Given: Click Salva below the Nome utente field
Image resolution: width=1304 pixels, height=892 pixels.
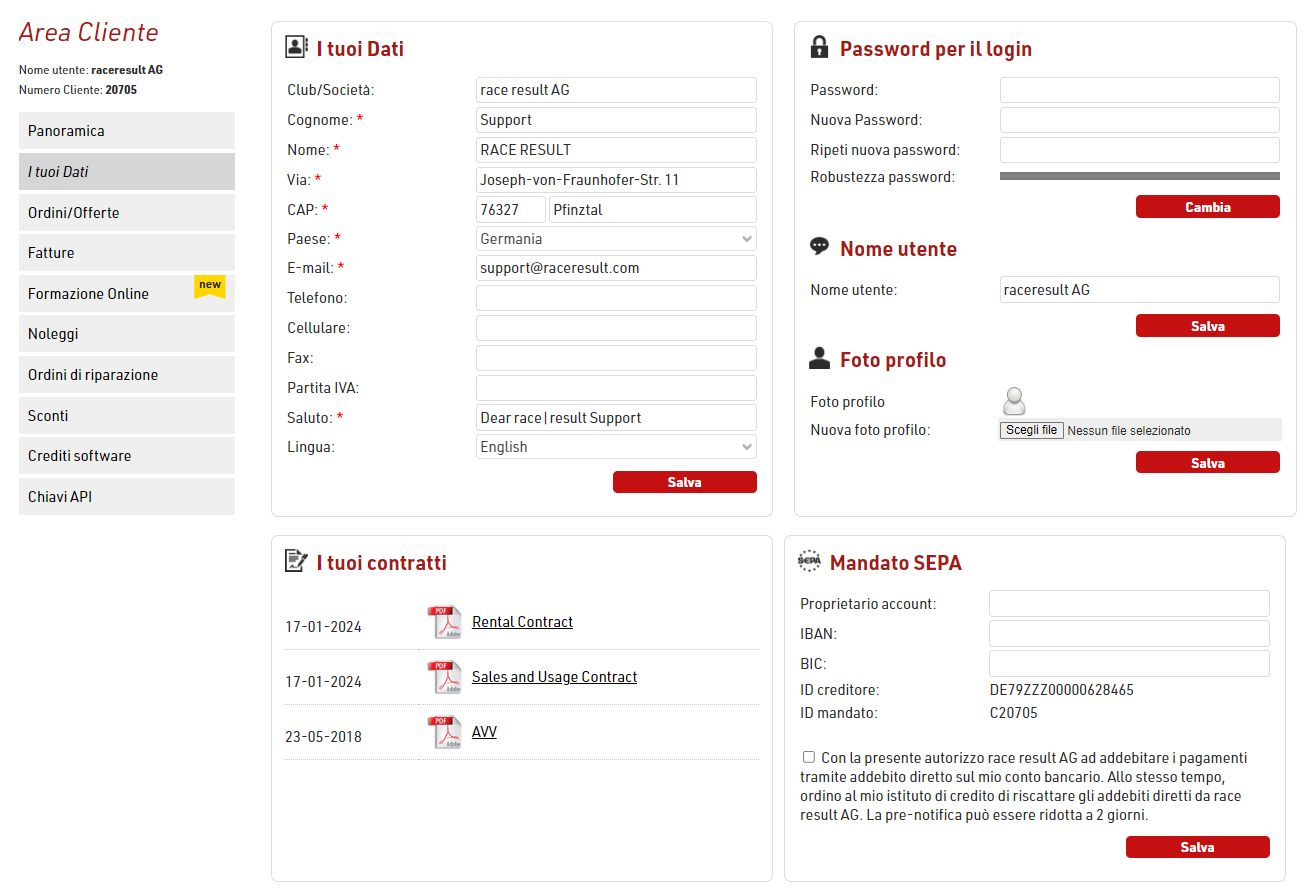Looking at the screenshot, I should click(1208, 326).
